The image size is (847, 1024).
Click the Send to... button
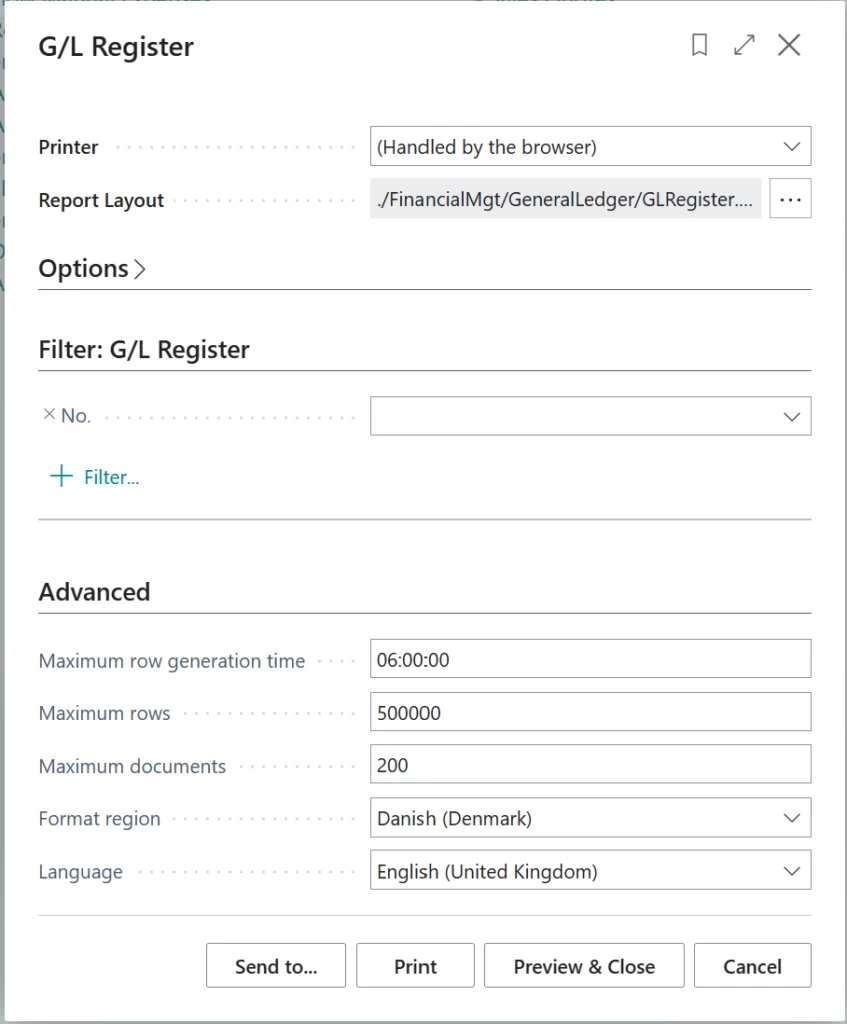click(x=276, y=965)
